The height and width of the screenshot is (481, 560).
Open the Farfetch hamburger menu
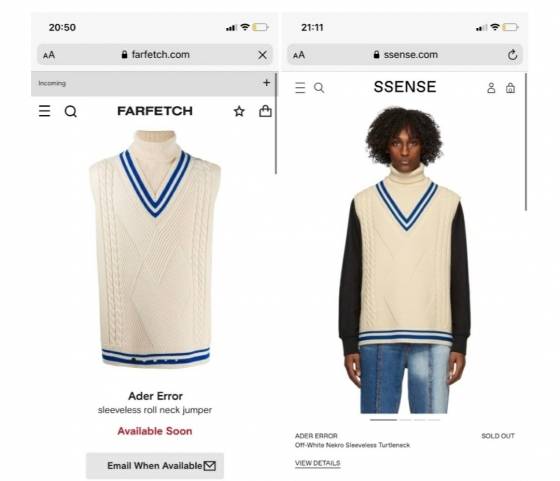(x=44, y=111)
